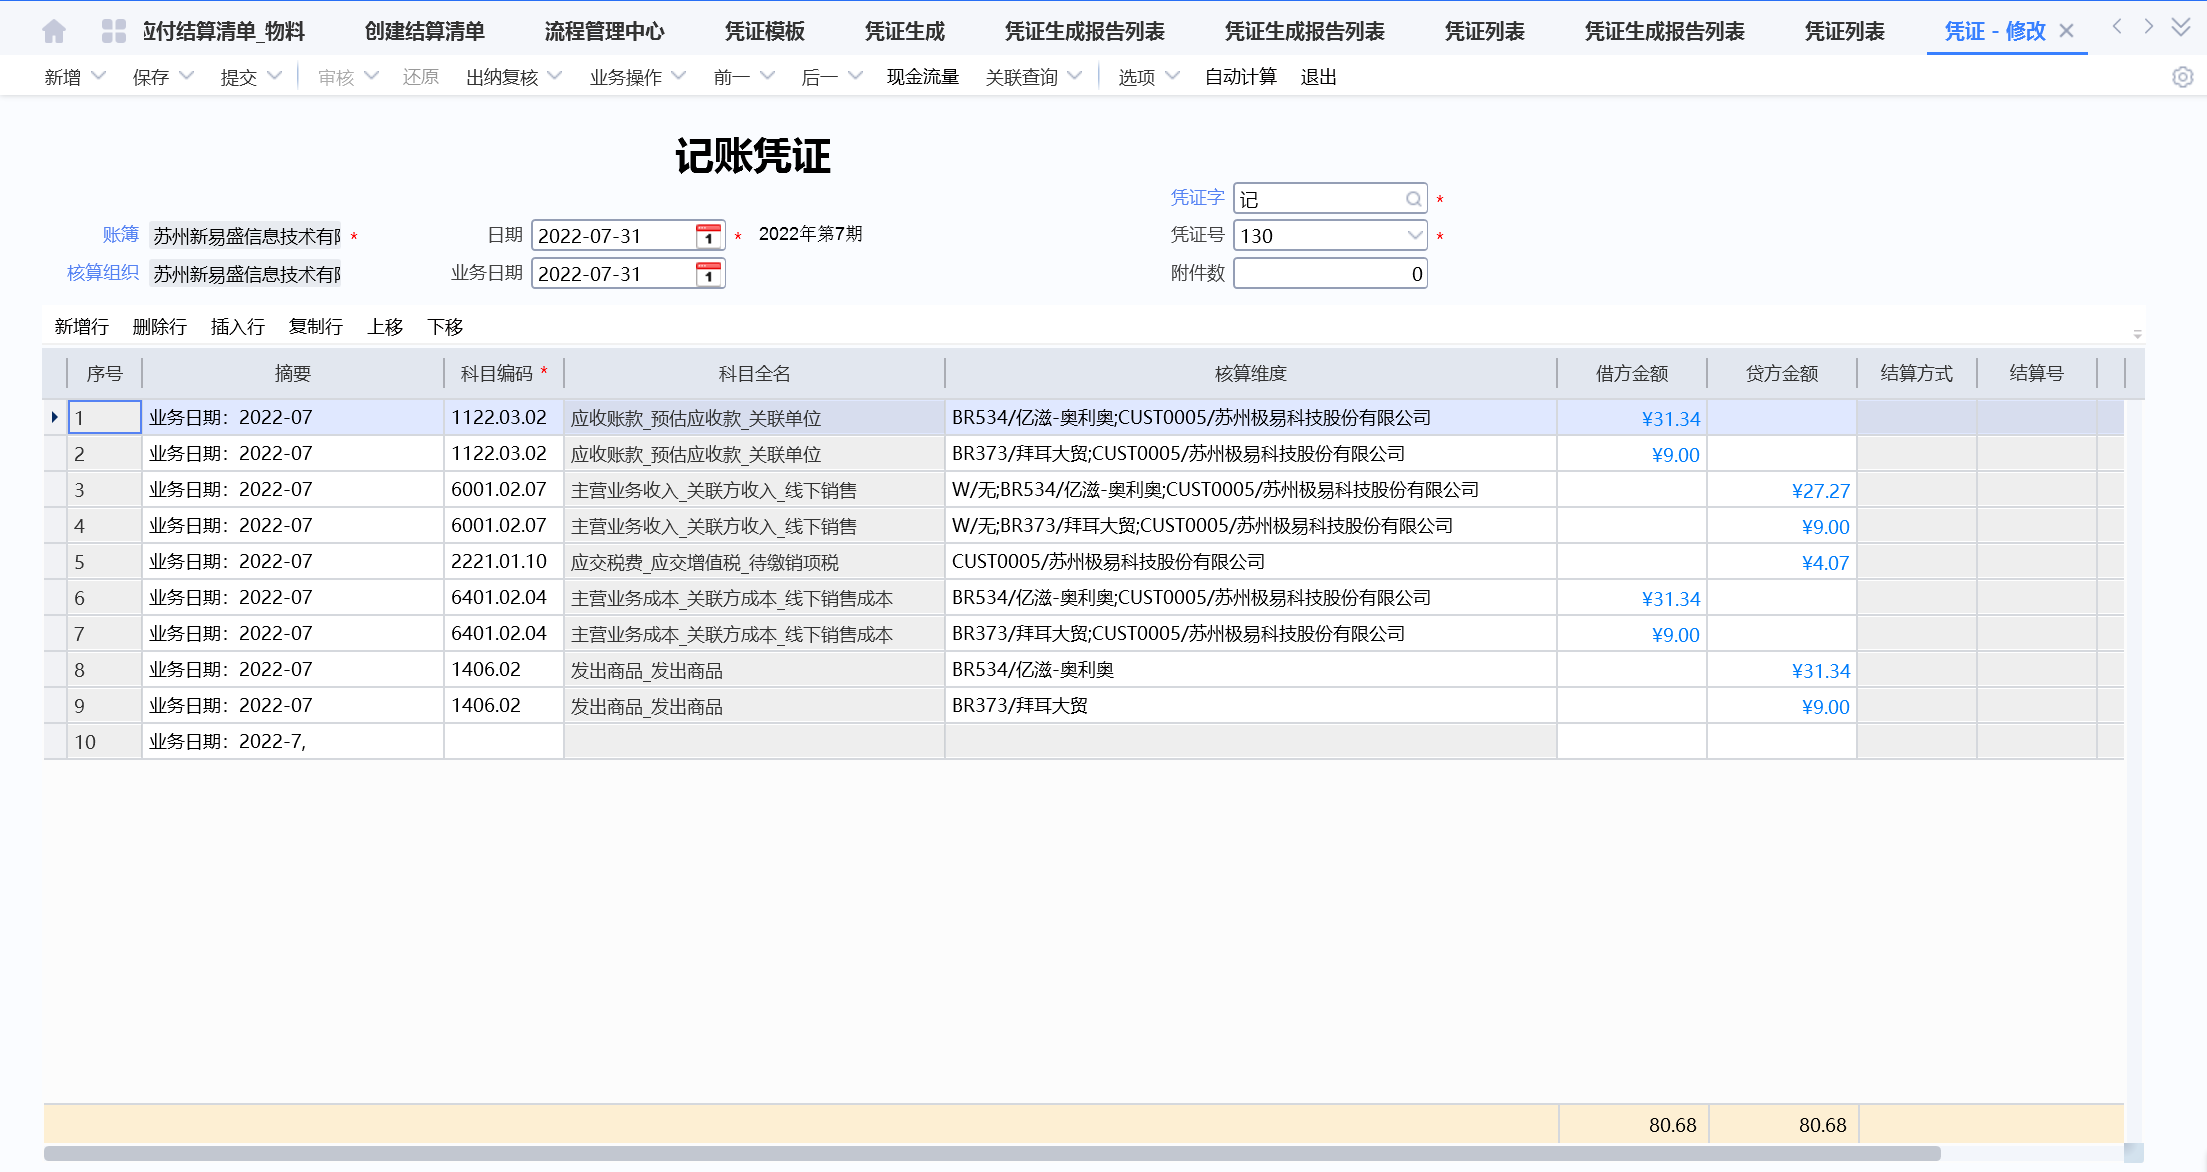Expand the 前一 dropdown arrow
The image size is (2207, 1172).
pos(768,76)
